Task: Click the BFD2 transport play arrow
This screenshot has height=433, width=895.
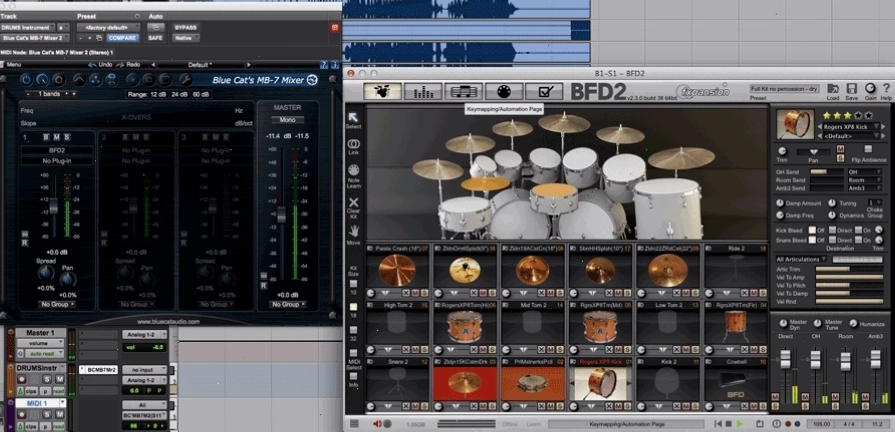Action: tap(740, 424)
